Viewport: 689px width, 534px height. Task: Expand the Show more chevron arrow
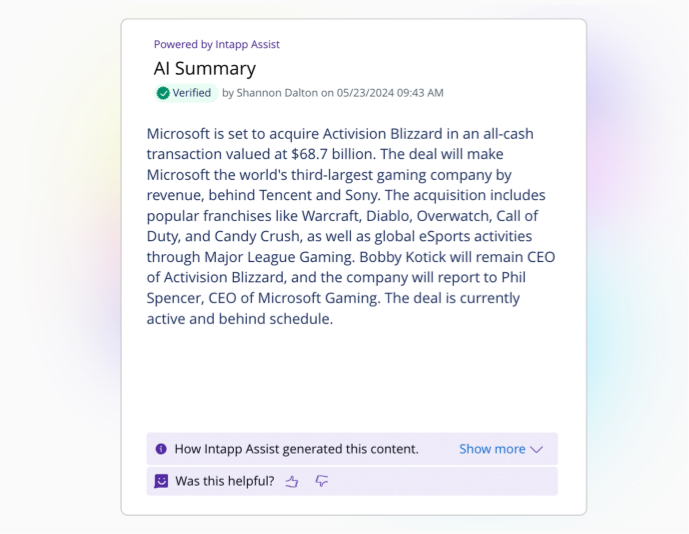(537, 449)
